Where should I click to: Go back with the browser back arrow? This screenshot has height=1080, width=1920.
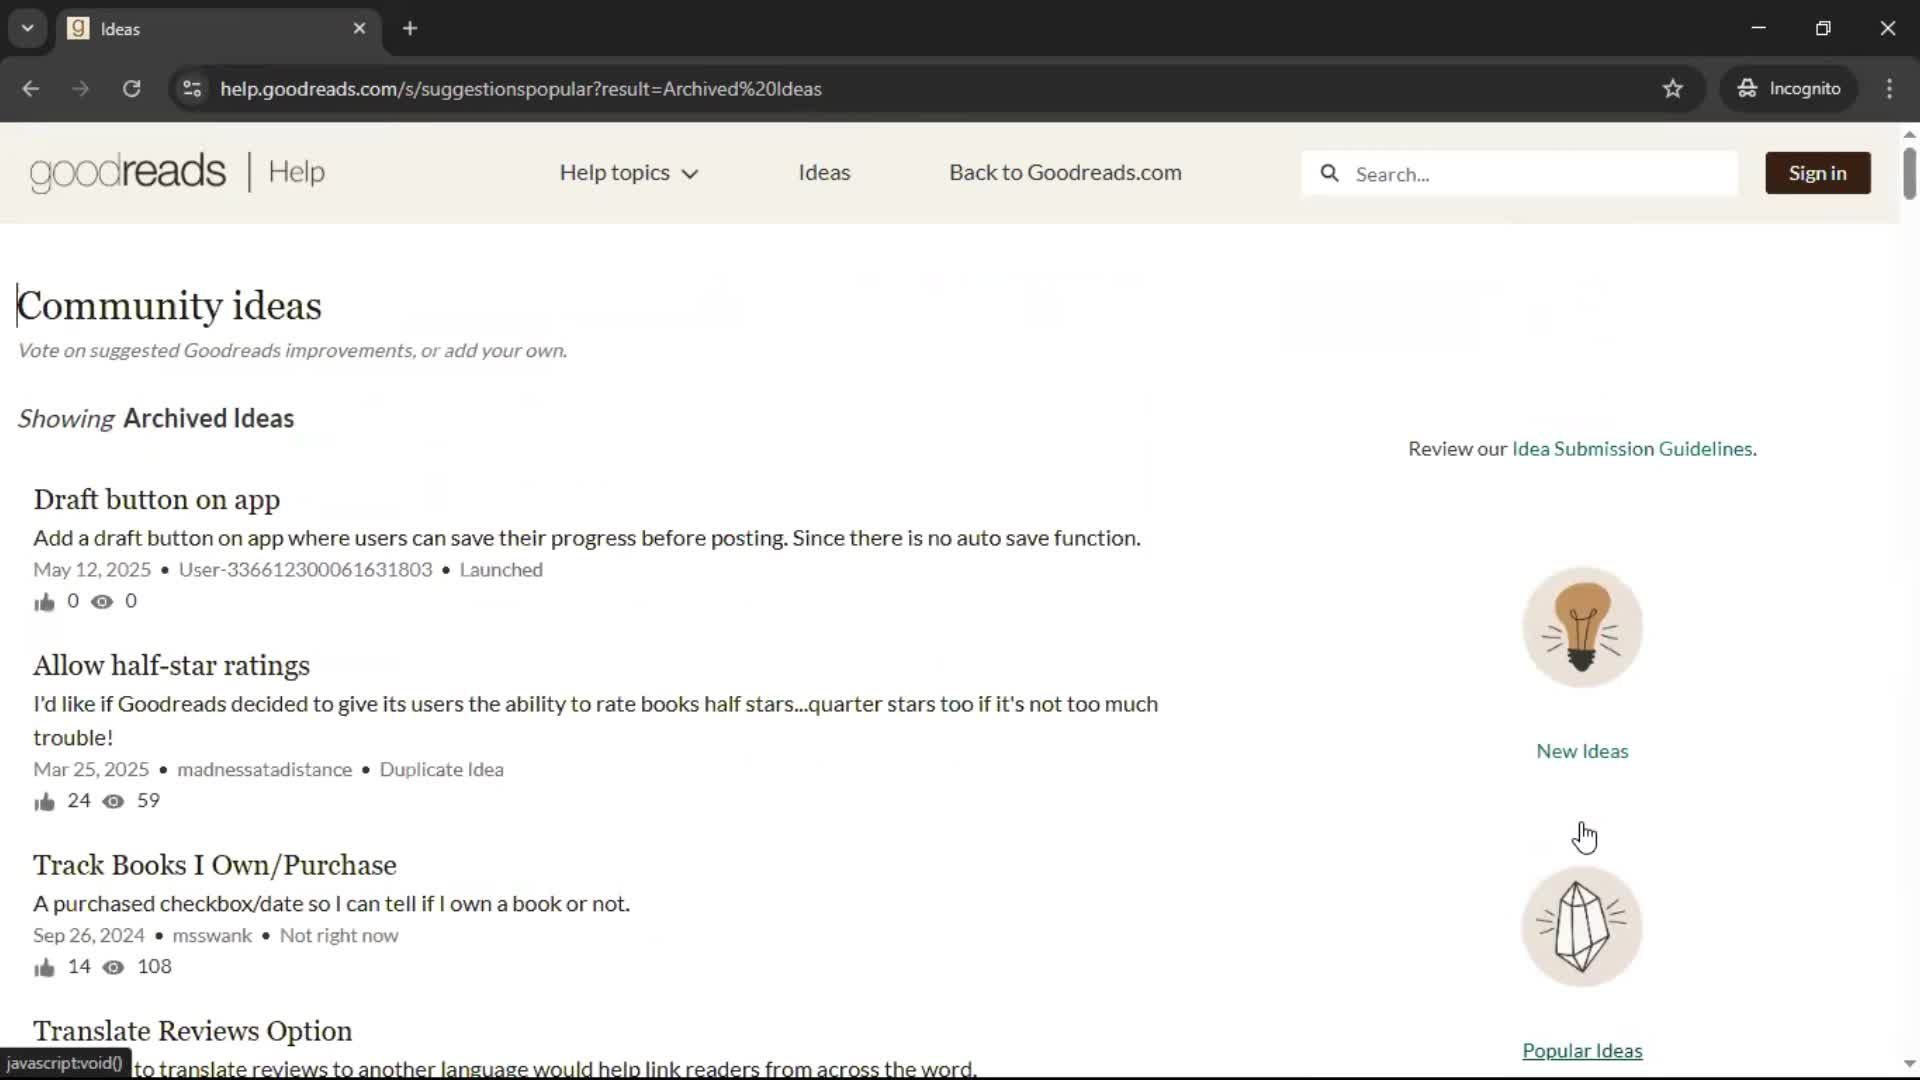31,89
